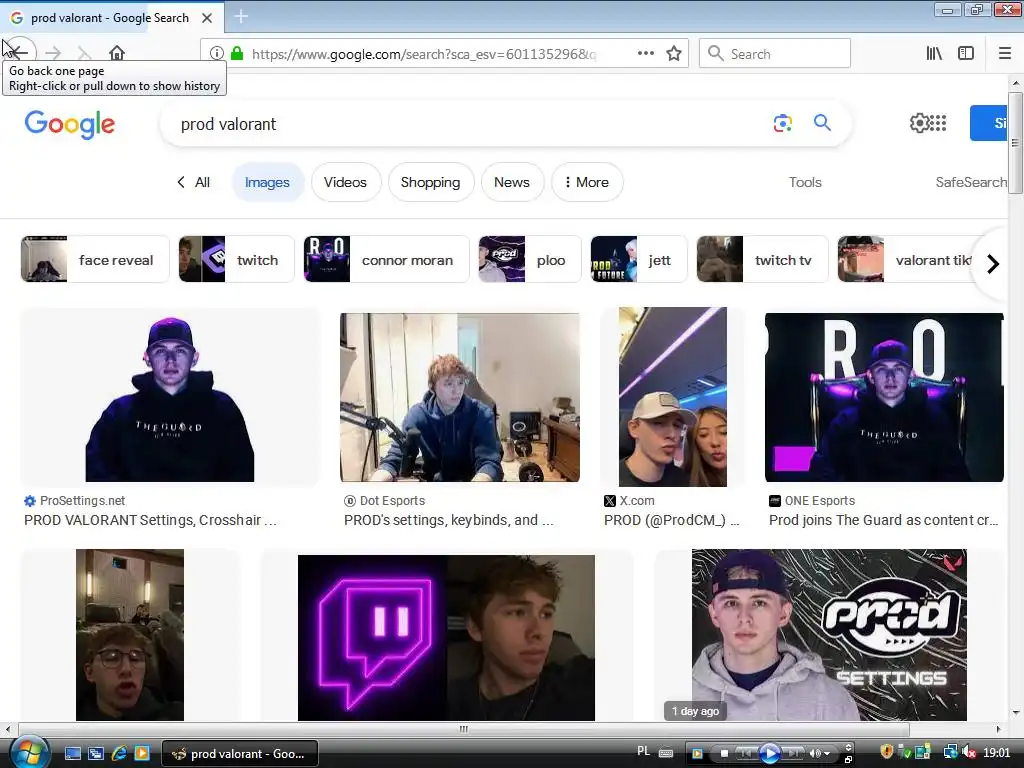Open page actions three-dots menu in address bar
The height and width of the screenshot is (768, 1024).
pyautogui.click(x=645, y=54)
